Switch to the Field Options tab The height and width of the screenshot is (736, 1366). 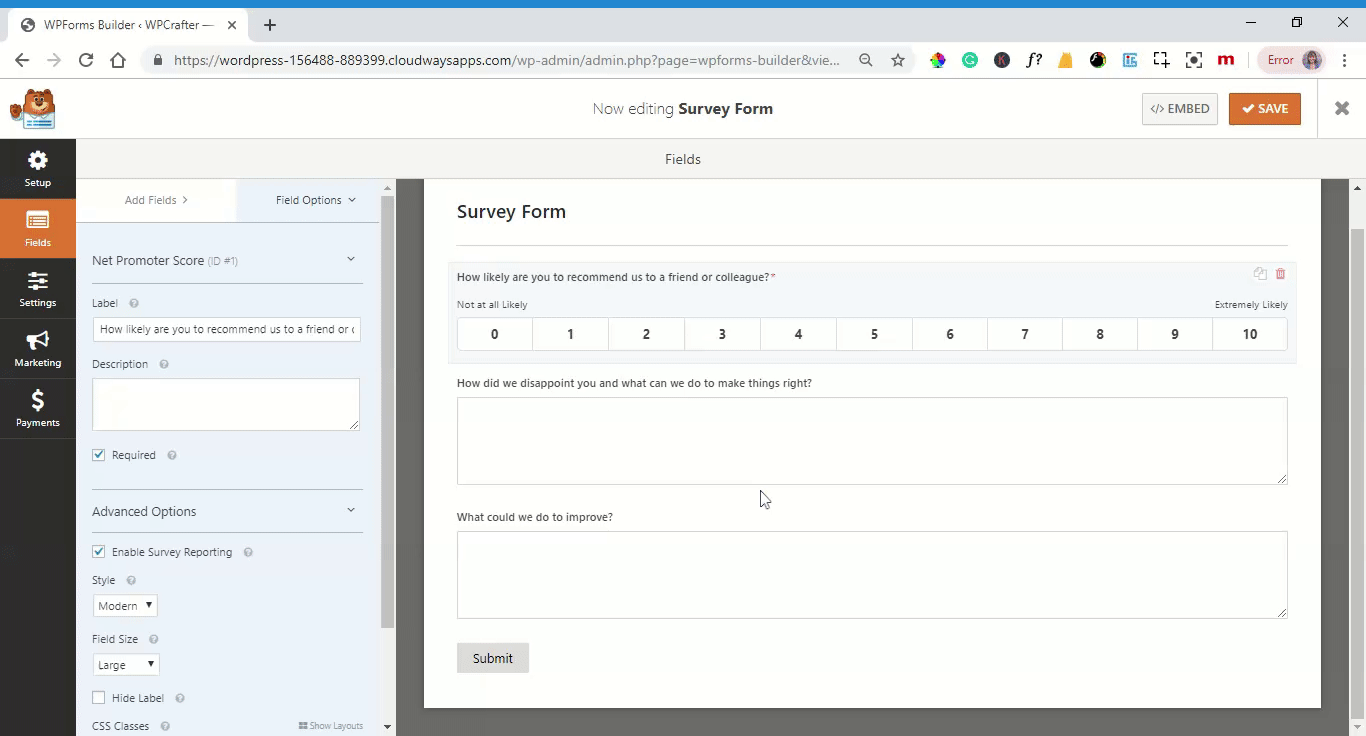(316, 200)
